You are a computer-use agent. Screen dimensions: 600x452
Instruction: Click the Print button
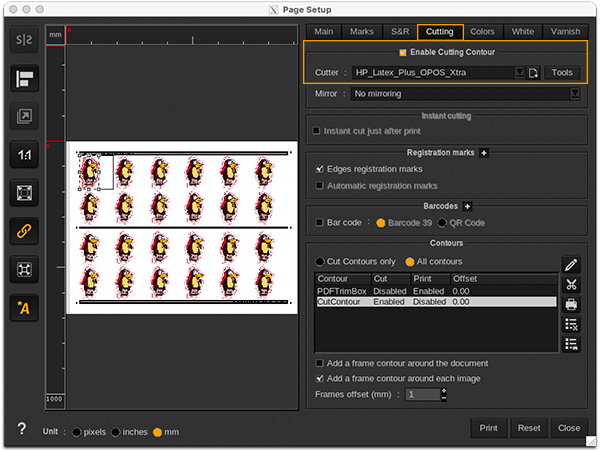488,428
